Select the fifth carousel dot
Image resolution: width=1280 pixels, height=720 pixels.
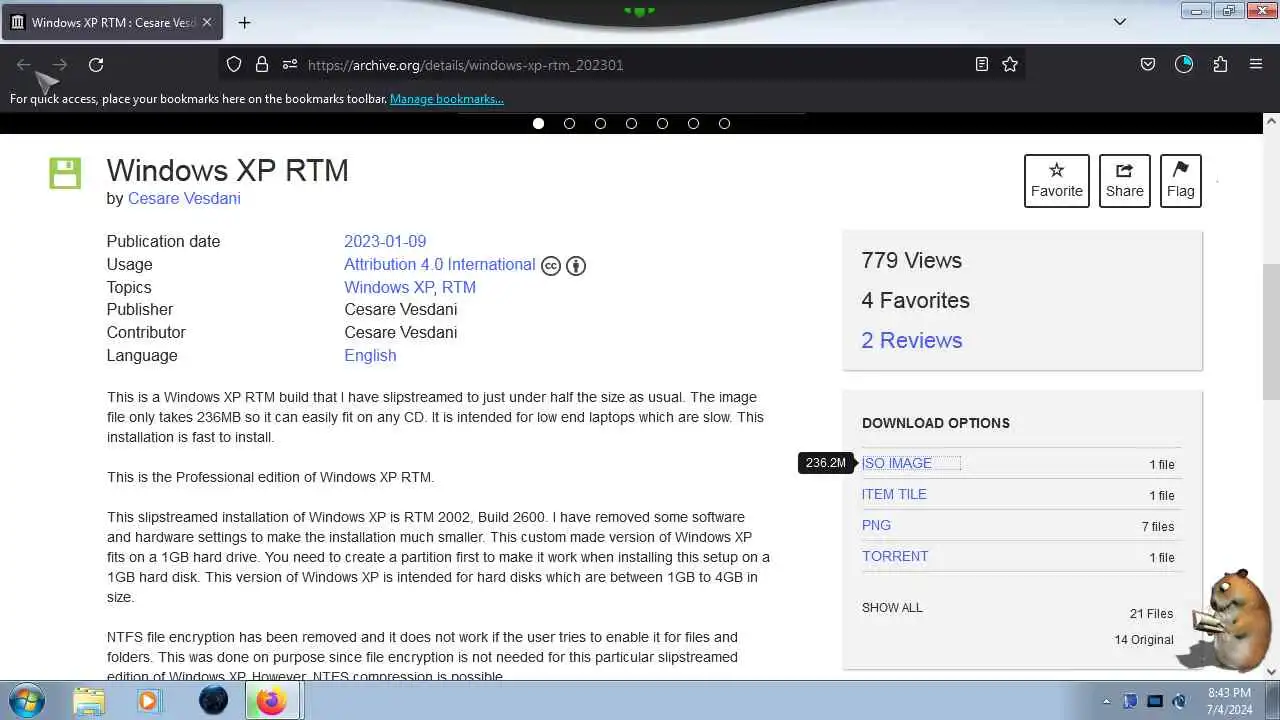click(662, 123)
